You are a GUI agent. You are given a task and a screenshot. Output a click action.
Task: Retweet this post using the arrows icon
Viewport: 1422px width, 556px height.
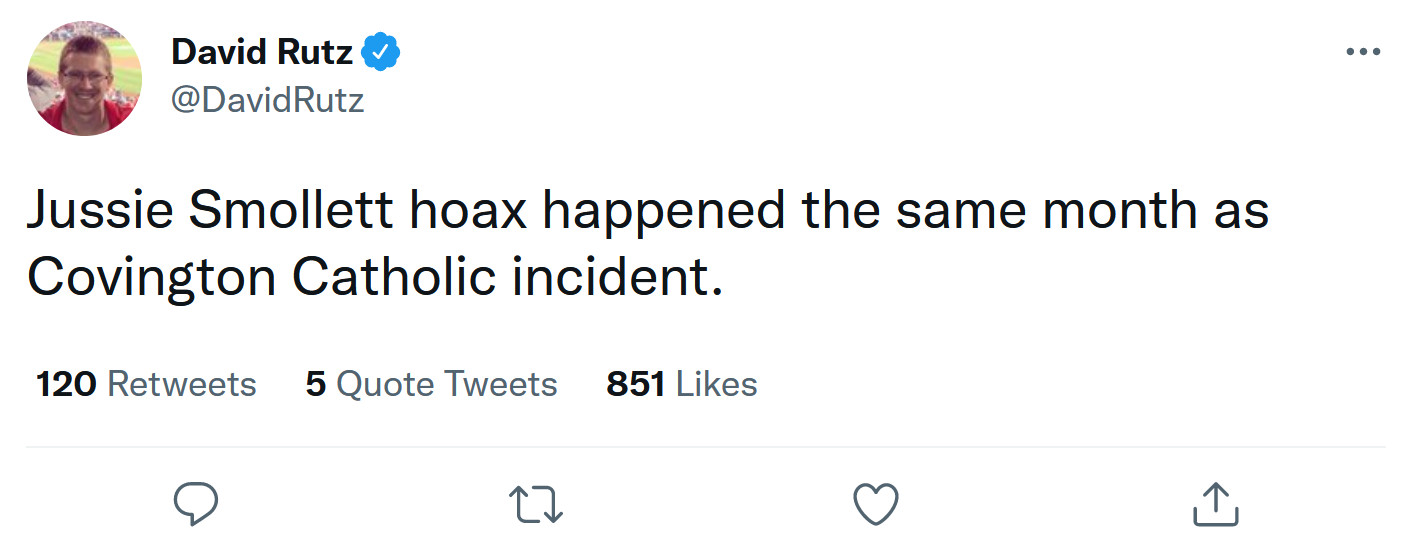[537, 504]
